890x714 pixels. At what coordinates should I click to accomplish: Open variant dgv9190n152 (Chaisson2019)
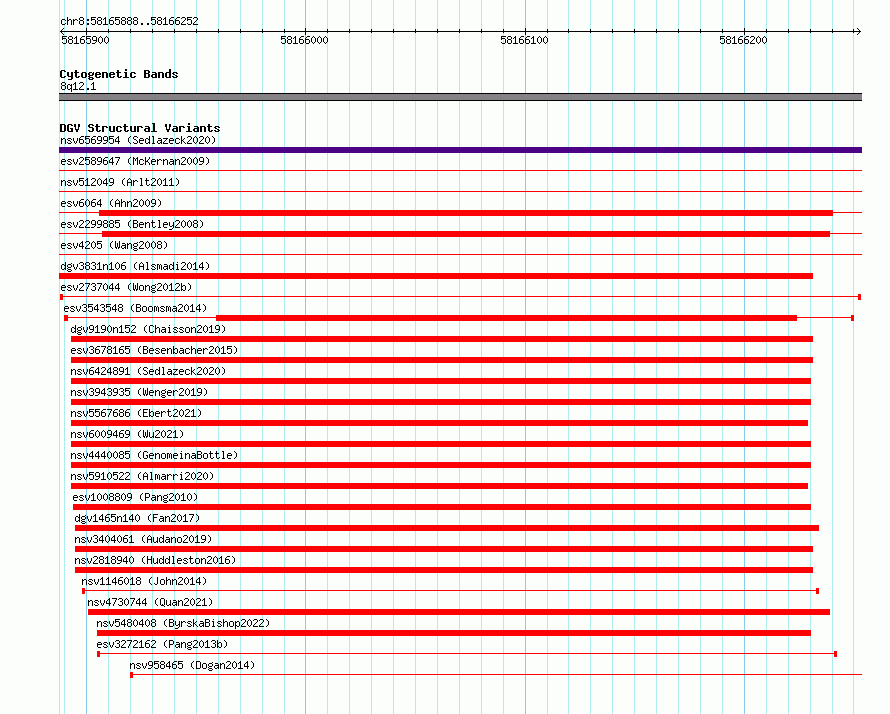[x=148, y=329]
